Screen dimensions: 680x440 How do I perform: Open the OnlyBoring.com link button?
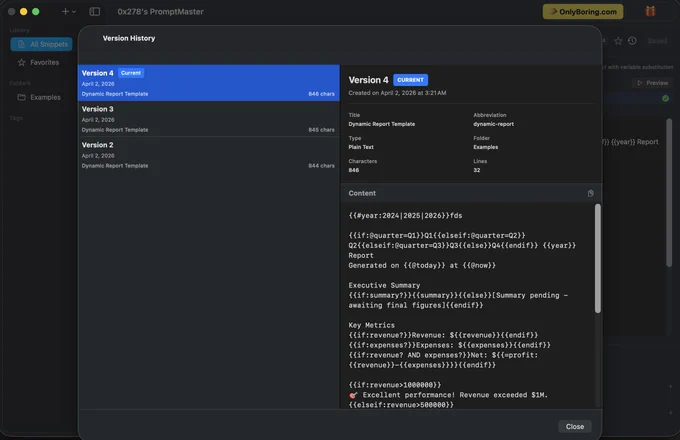click(583, 12)
